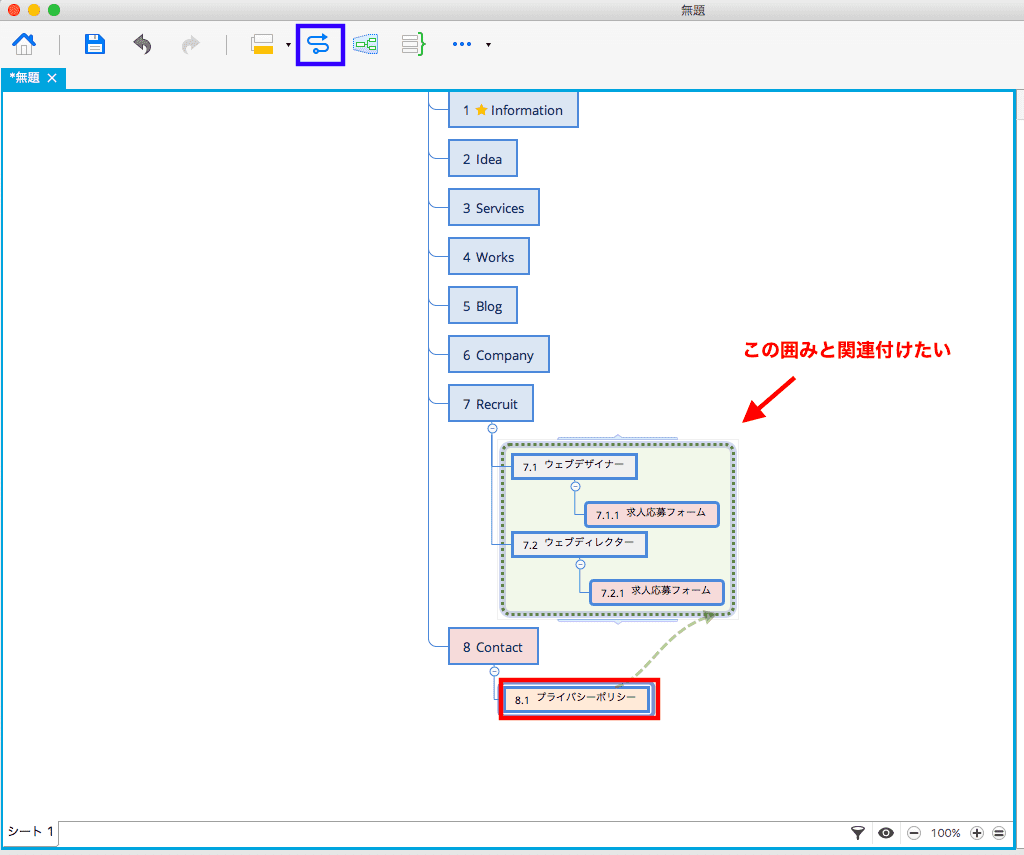This screenshot has height=855, width=1024.
Task: Expand the more options dropdown arrow
Action: pos(488,45)
